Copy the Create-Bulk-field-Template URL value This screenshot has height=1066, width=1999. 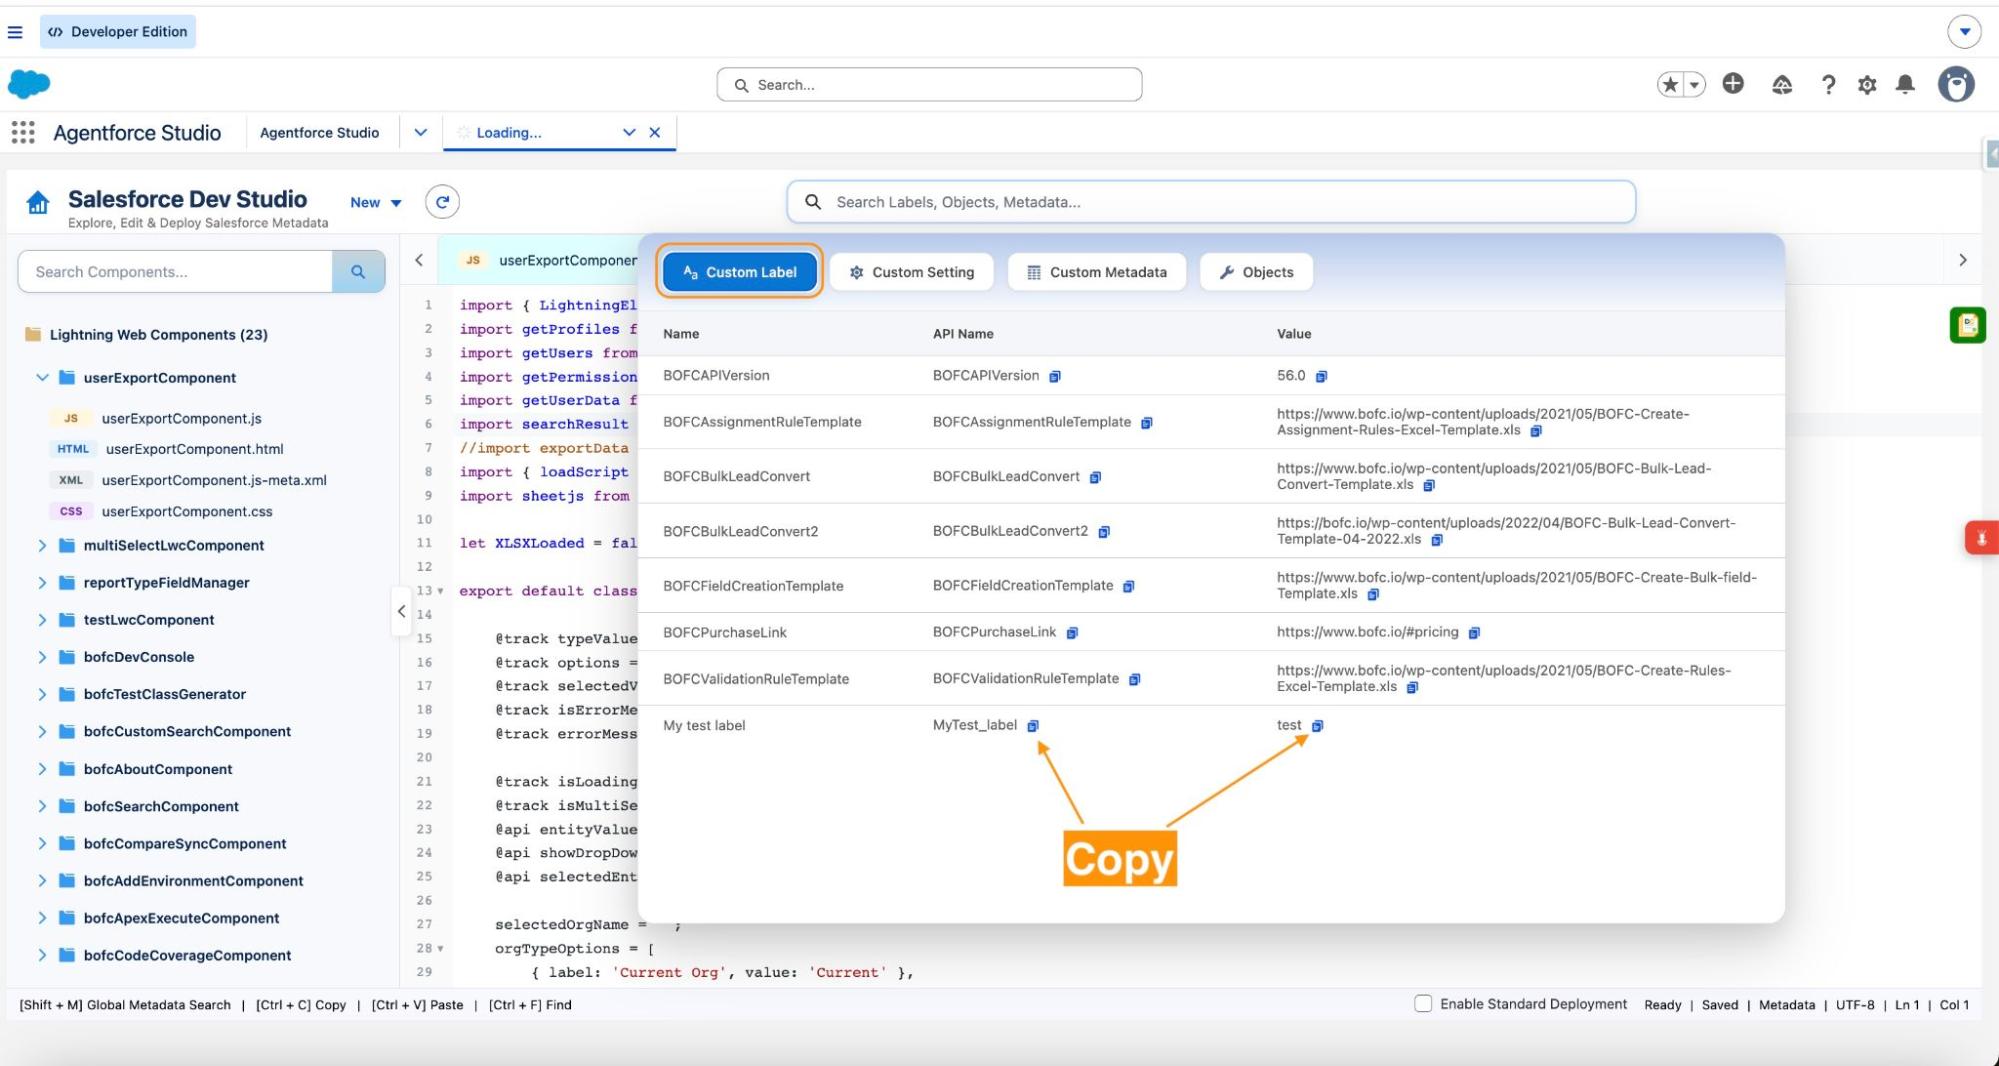pyautogui.click(x=1373, y=594)
